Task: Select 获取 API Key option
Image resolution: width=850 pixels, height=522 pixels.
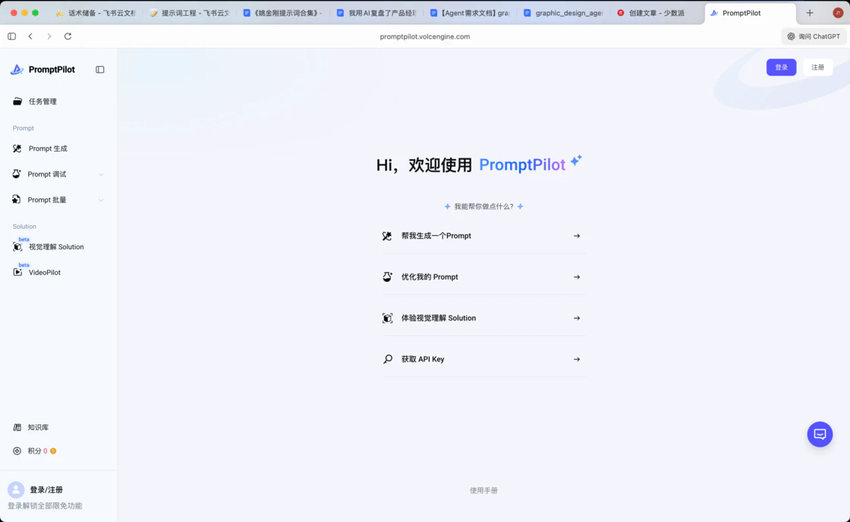Action: (x=484, y=359)
